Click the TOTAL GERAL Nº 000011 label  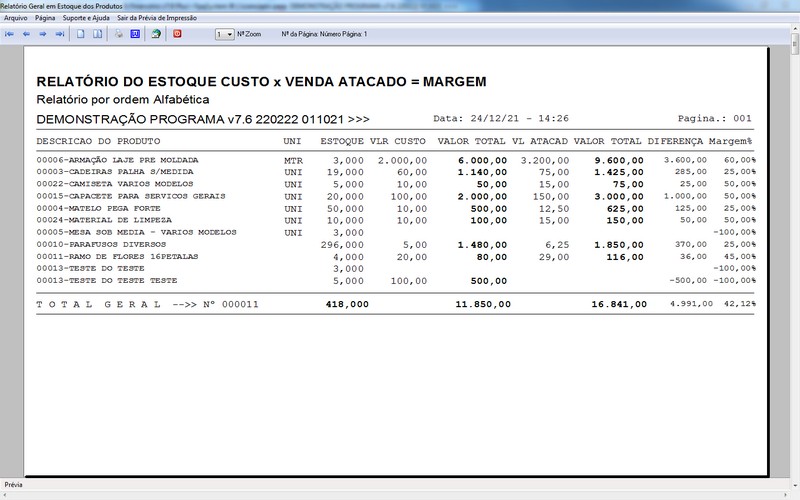147,305
